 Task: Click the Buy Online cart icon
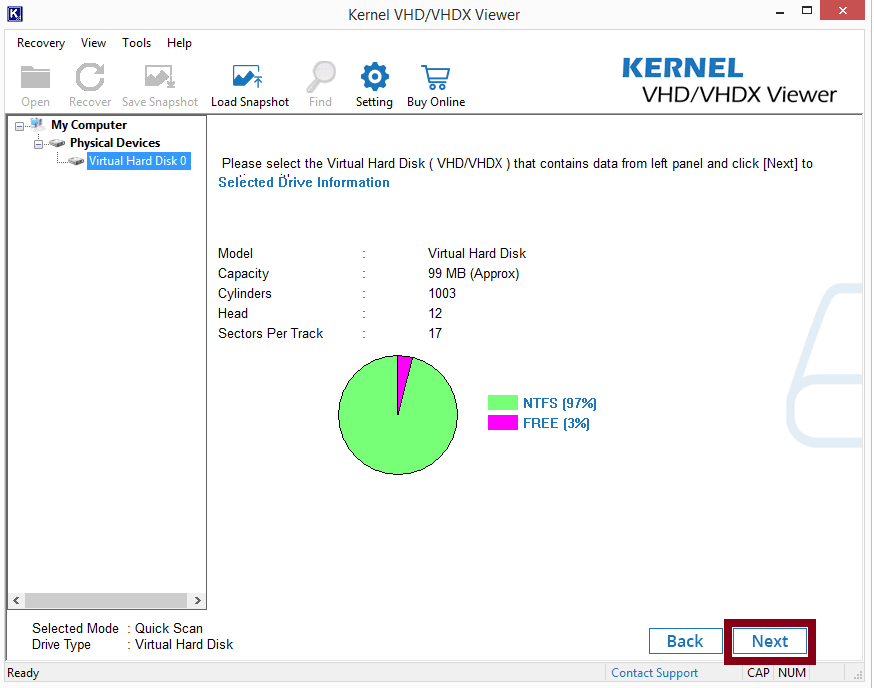(436, 77)
